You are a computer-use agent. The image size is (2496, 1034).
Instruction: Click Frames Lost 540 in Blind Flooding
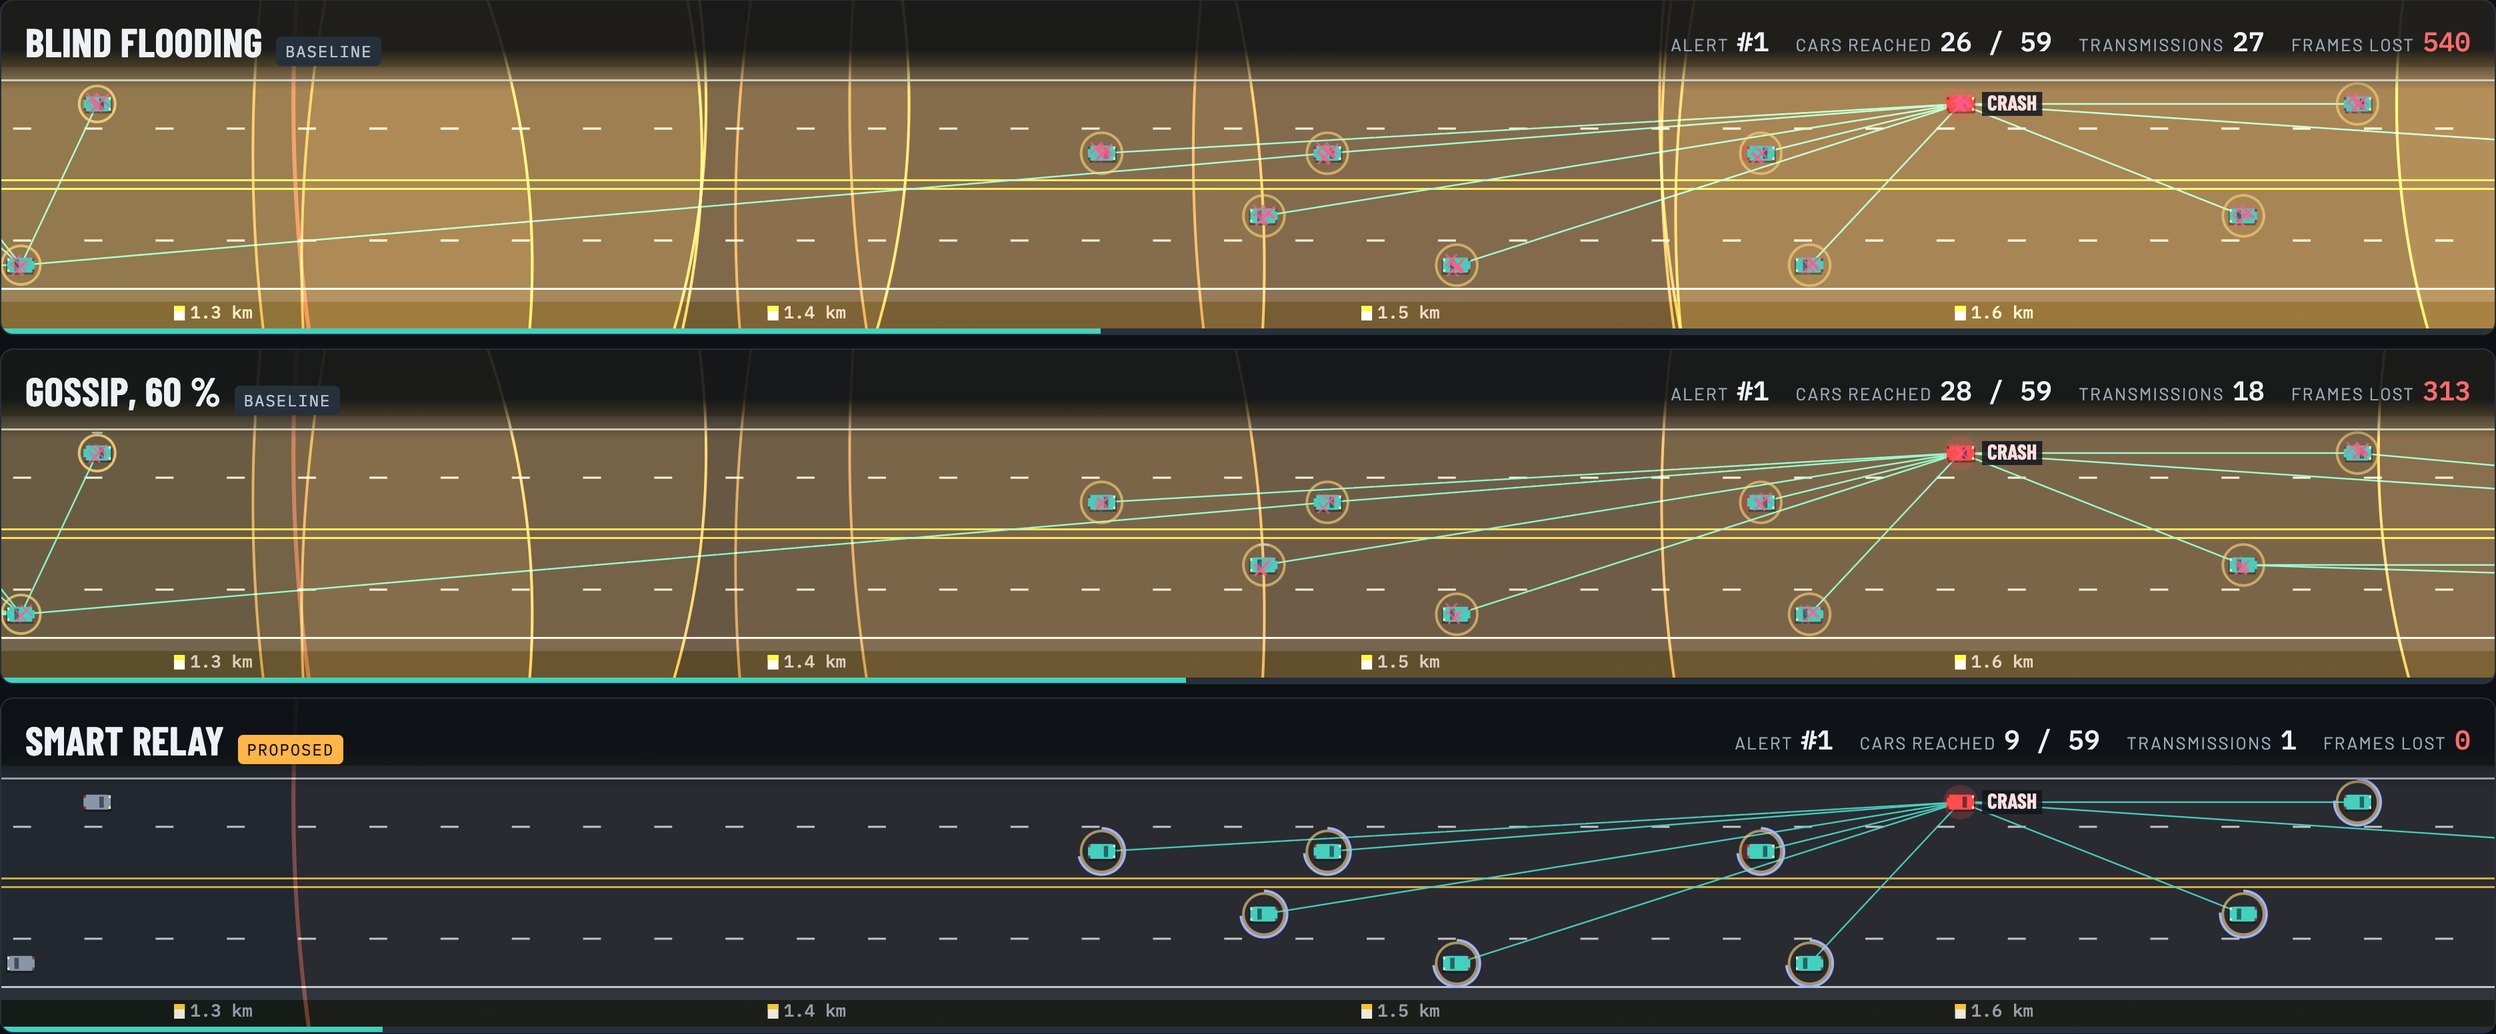coord(2380,43)
